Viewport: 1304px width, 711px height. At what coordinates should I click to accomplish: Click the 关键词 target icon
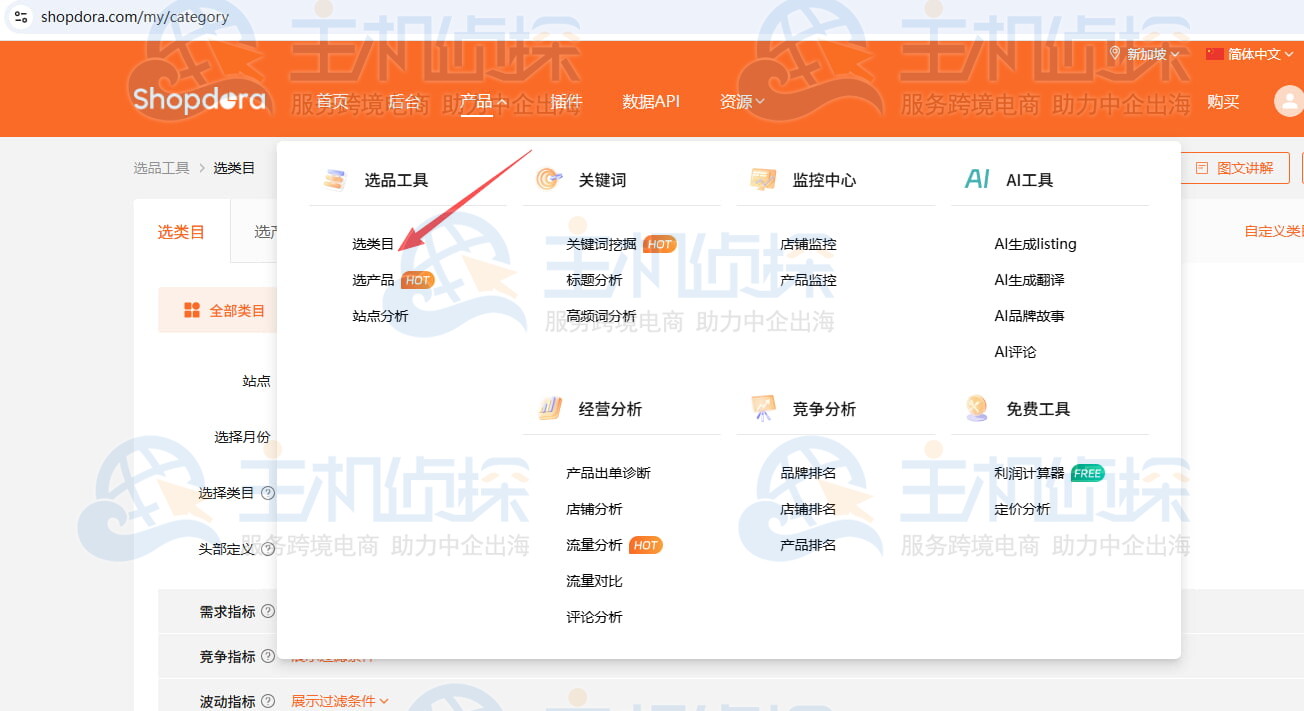(x=549, y=180)
